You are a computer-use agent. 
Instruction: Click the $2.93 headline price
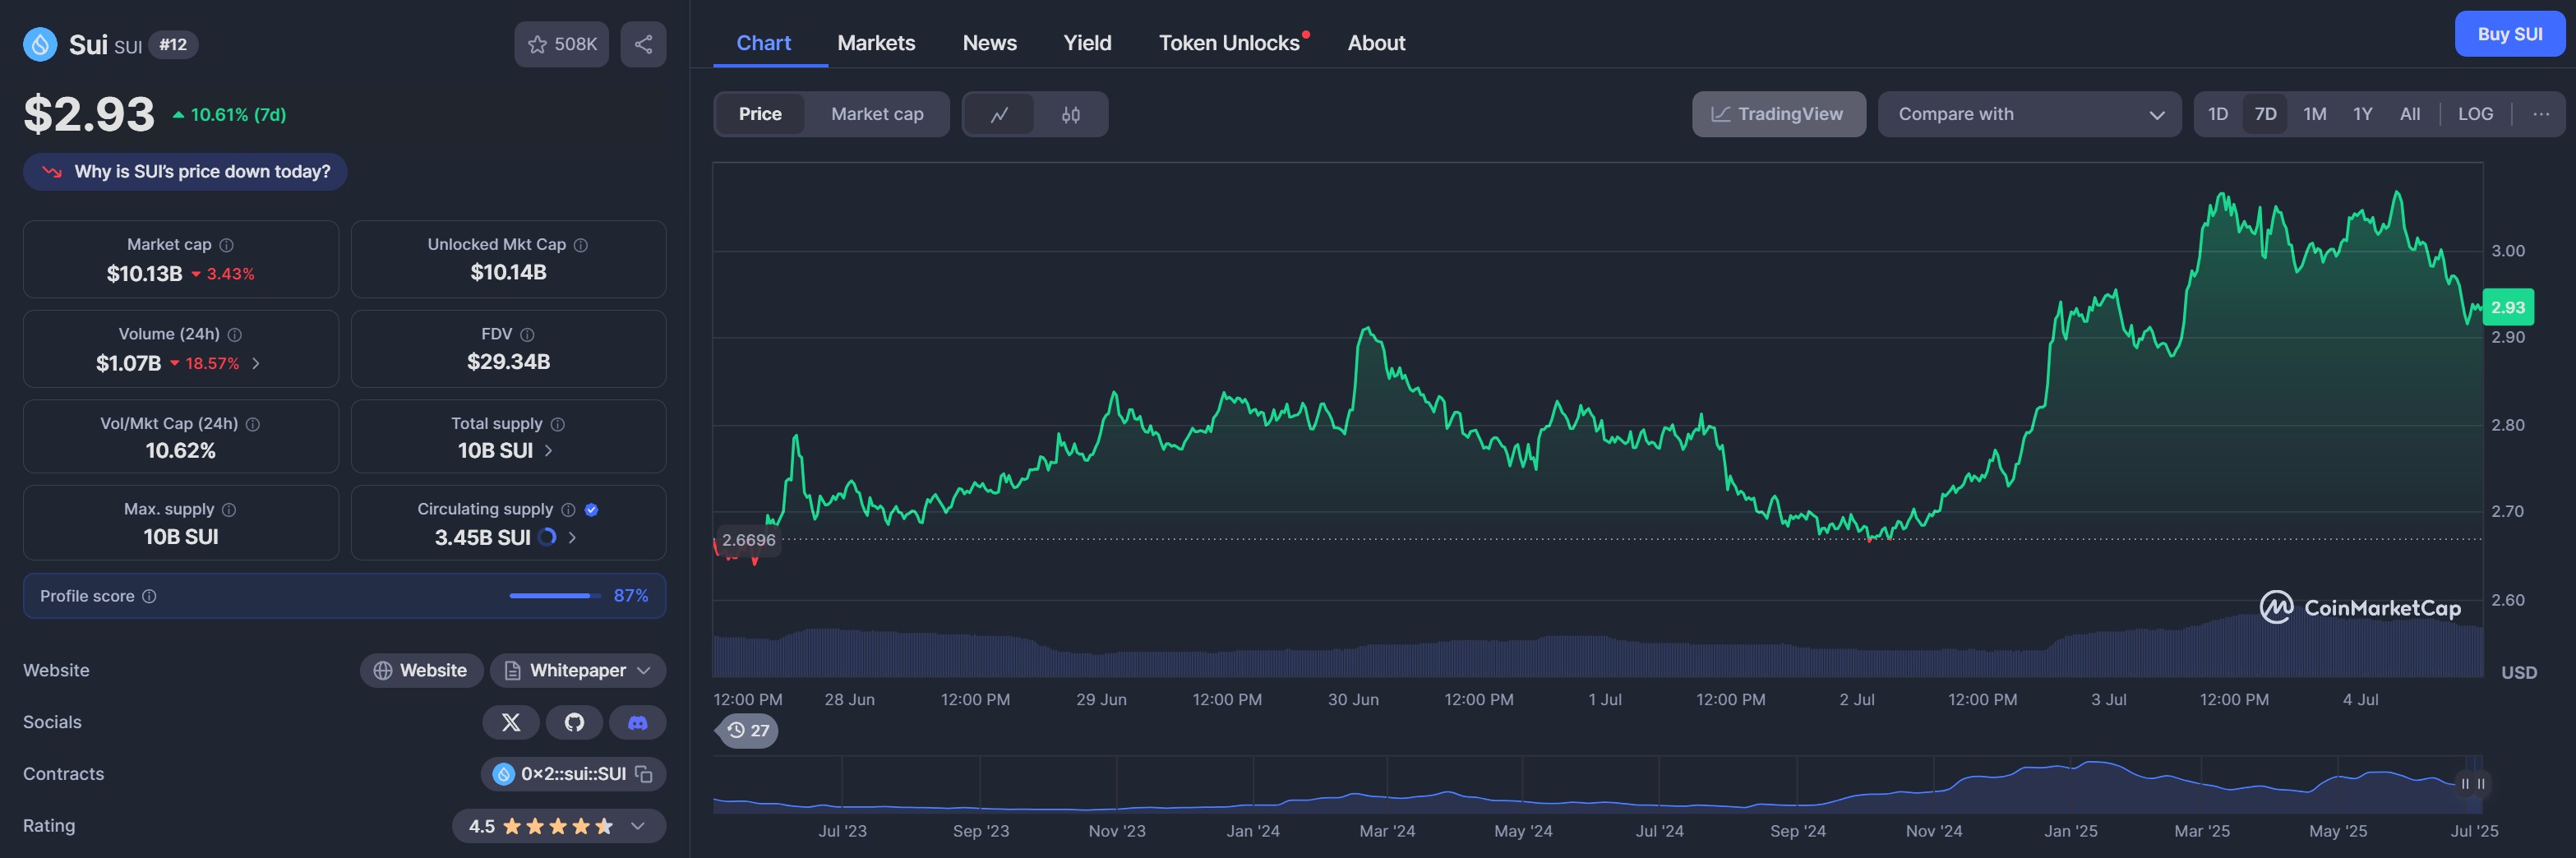(x=89, y=114)
